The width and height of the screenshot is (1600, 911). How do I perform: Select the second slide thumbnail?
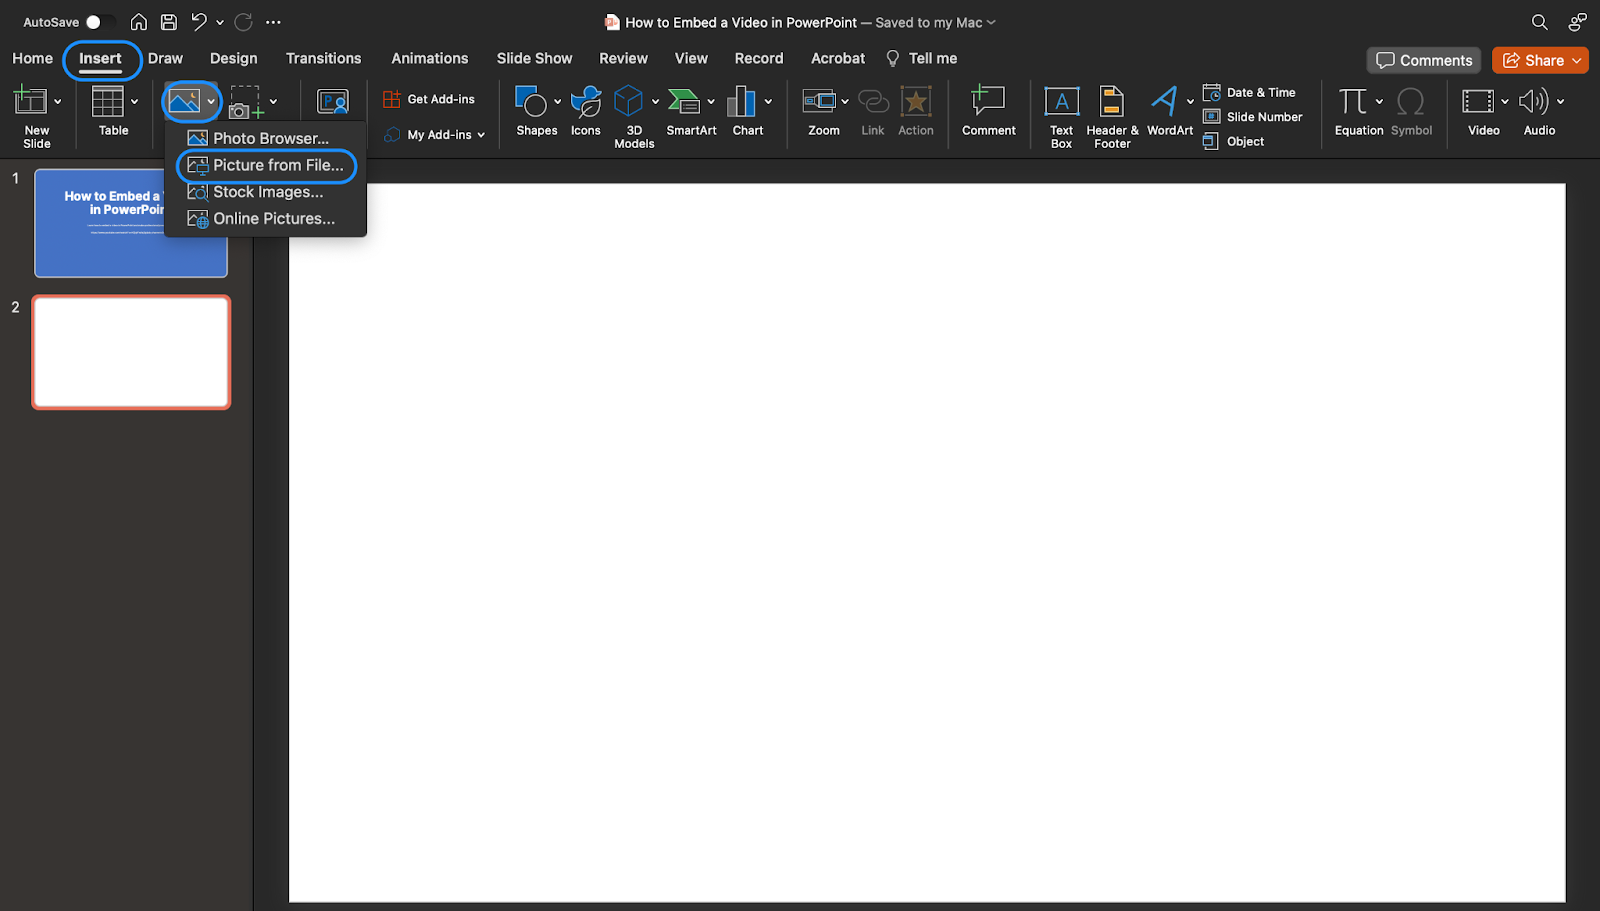click(x=131, y=352)
